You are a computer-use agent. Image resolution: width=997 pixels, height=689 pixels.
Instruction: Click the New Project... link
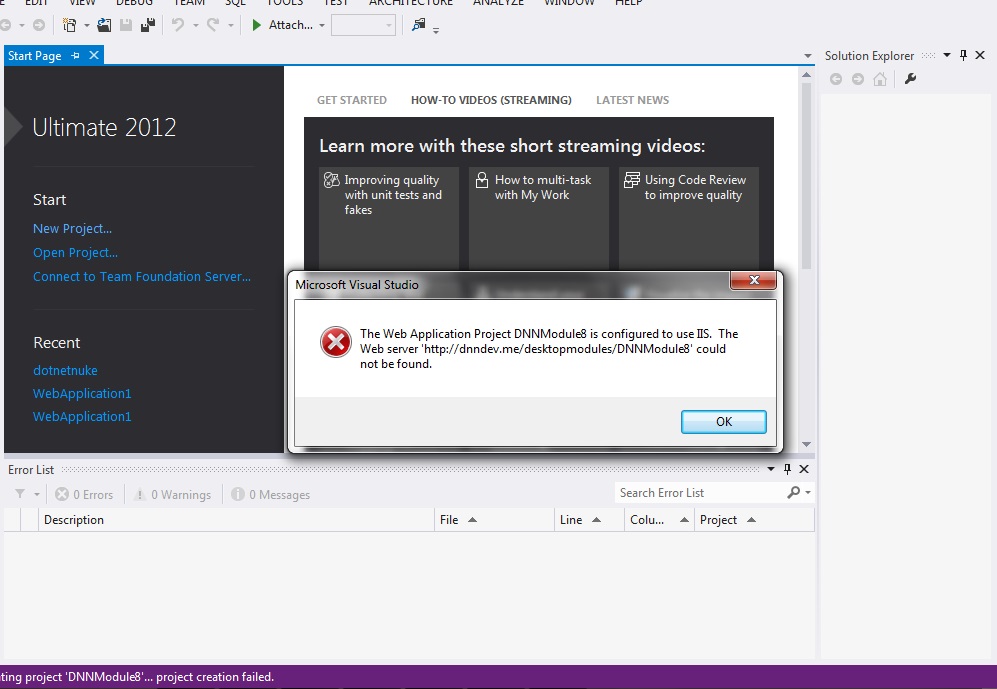tap(72, 228)
